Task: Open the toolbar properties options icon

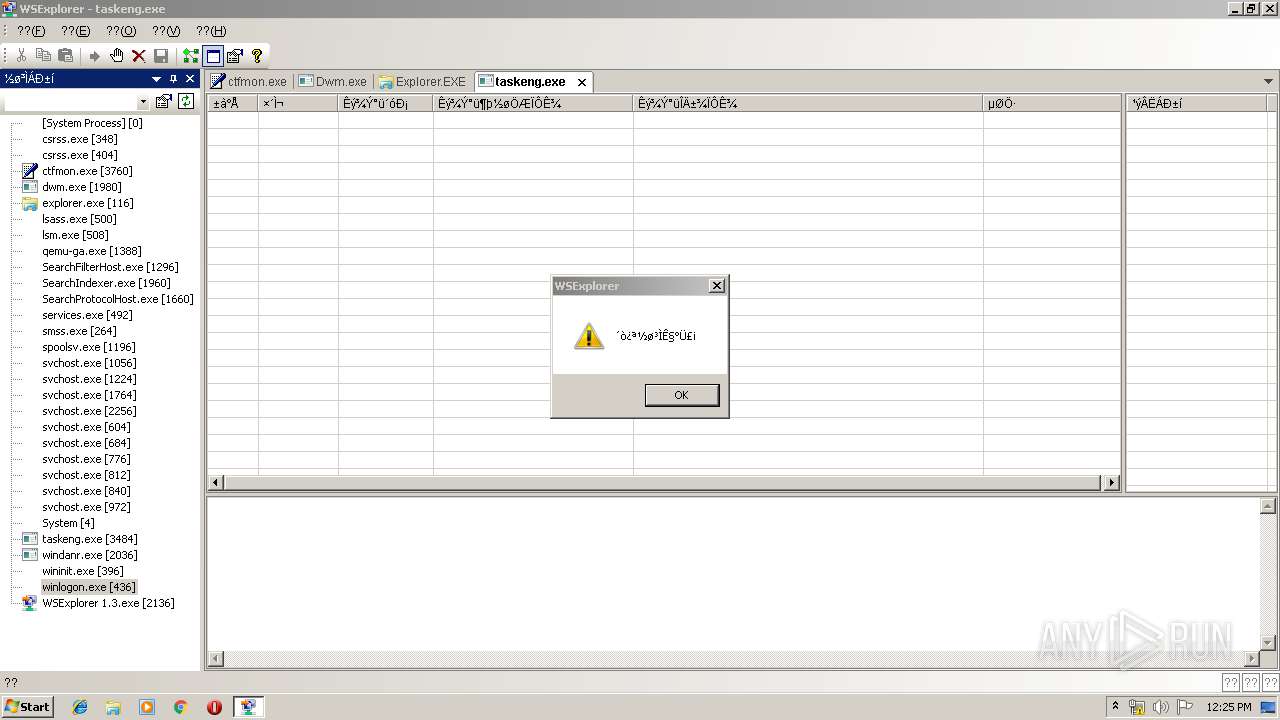Action: (x=235, y=56)
